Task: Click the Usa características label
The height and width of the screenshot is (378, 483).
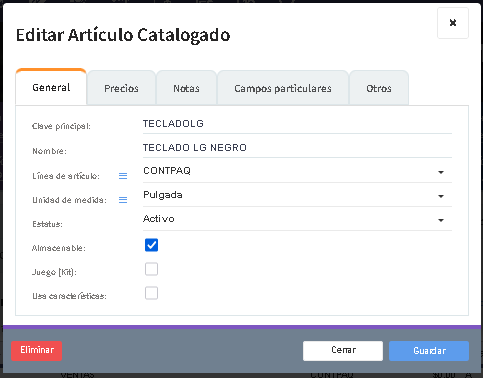Action: (x=69, y=296)
